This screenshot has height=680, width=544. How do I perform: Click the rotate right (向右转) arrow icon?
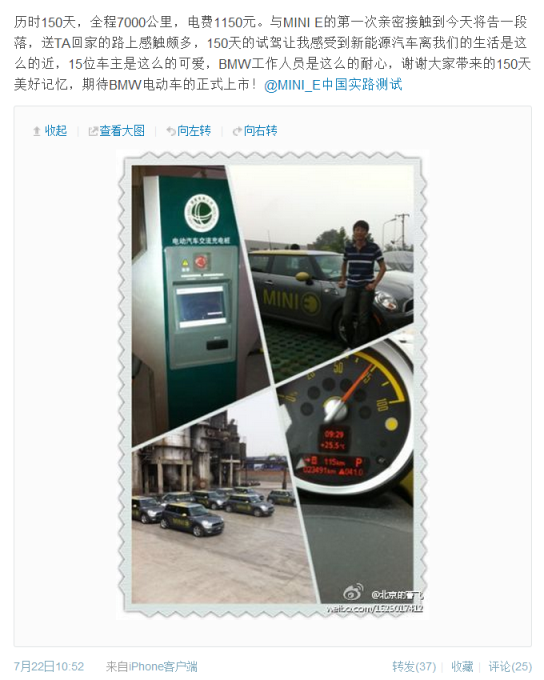(237, 131)
